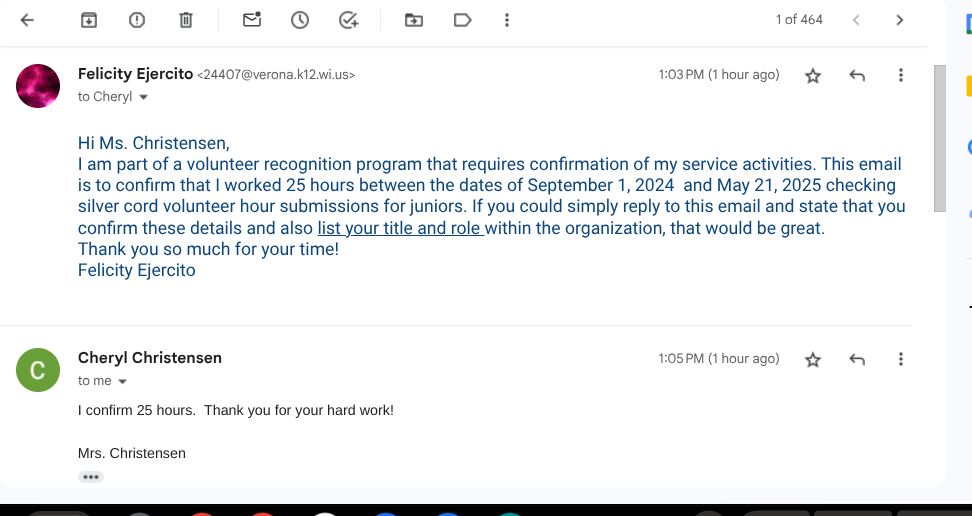
Task: Open the top toolbar more options menu
Action: [x=507, y=20]
